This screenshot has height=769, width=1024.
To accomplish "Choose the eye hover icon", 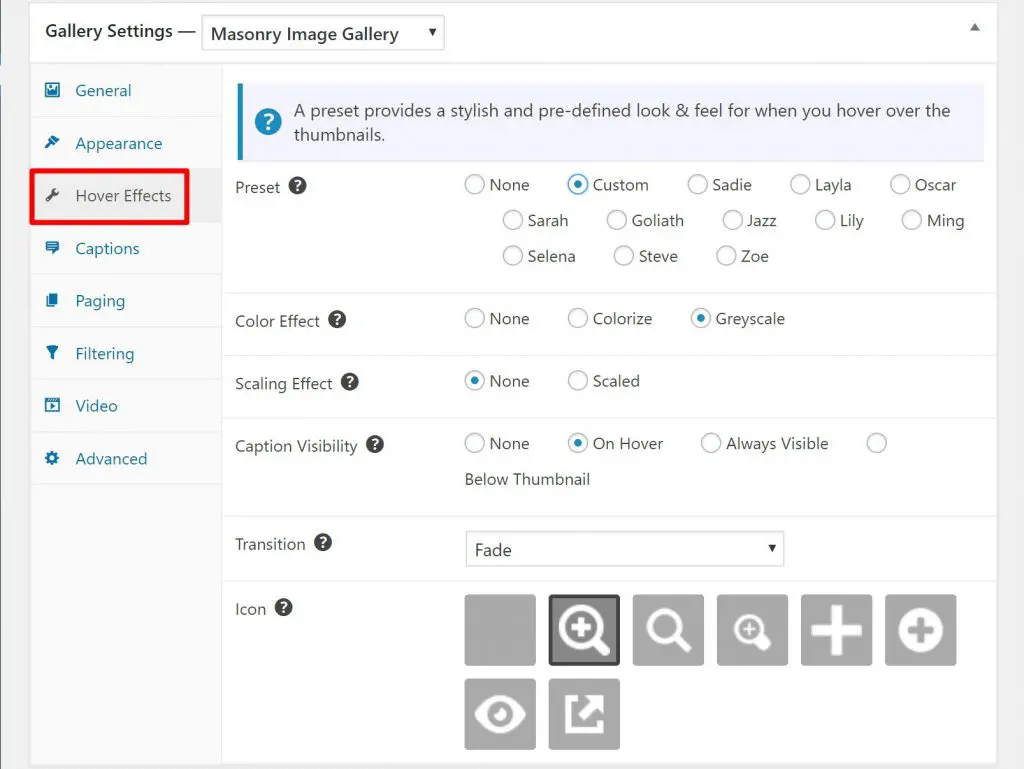I will click(x=500, y=714).
